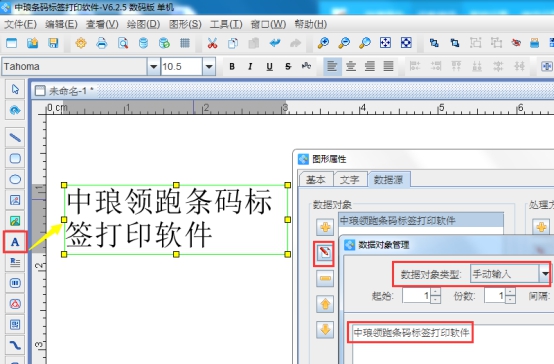Zoom to actual size magnifier icon

(x=365, y=43)
